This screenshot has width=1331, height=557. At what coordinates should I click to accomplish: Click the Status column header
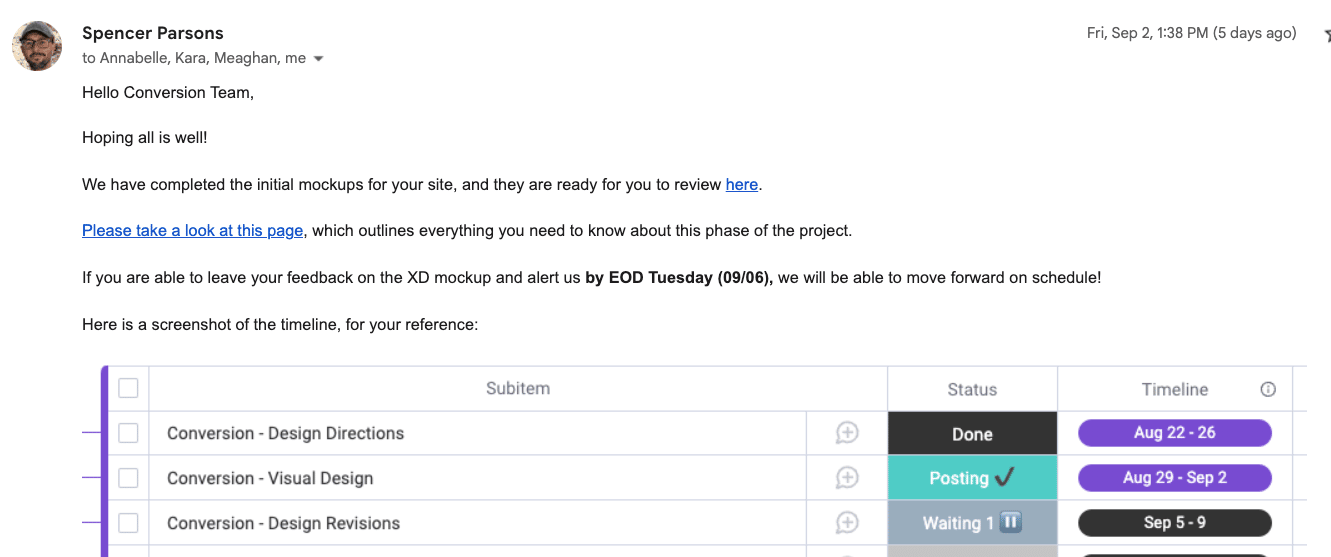coord(972,389)
